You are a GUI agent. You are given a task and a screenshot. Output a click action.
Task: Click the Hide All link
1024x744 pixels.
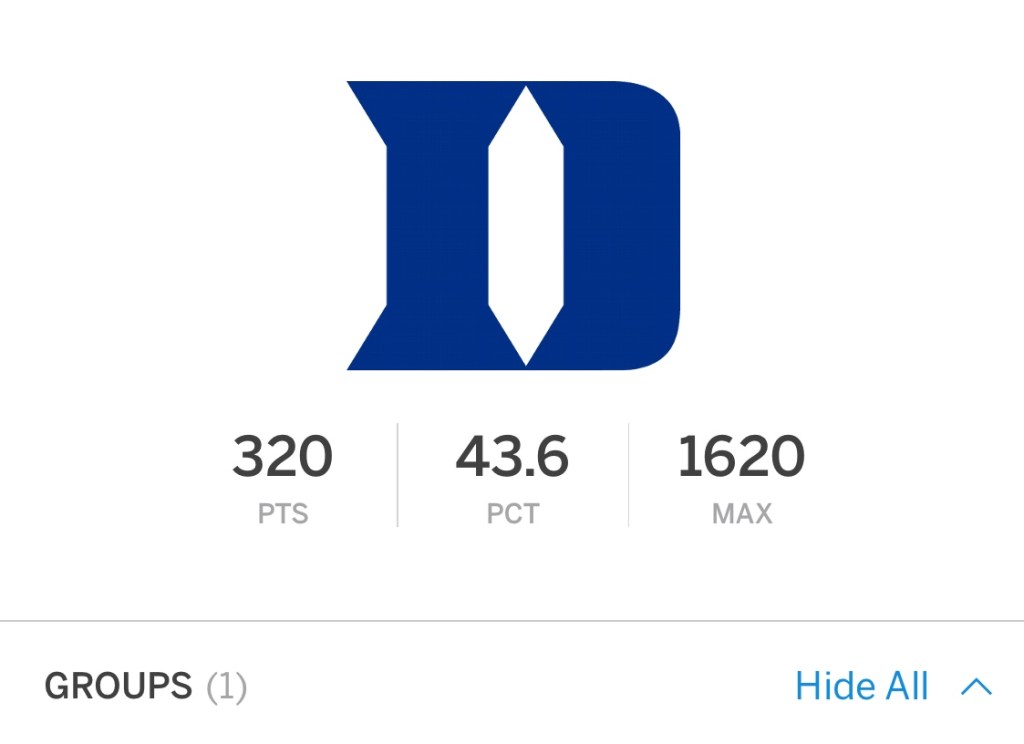[x=862, y=687]
